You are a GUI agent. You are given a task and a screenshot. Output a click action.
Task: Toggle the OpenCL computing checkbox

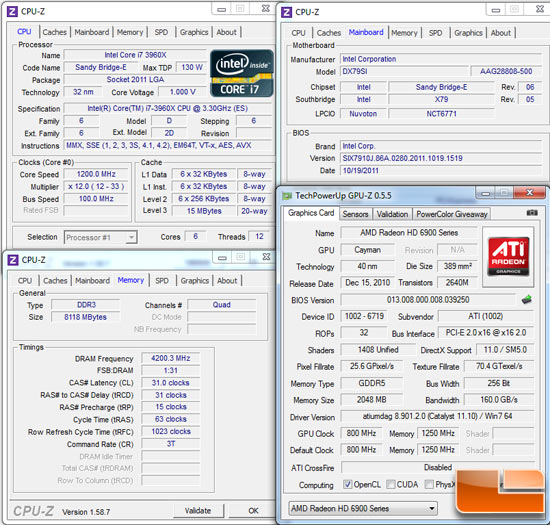point(347,484)
